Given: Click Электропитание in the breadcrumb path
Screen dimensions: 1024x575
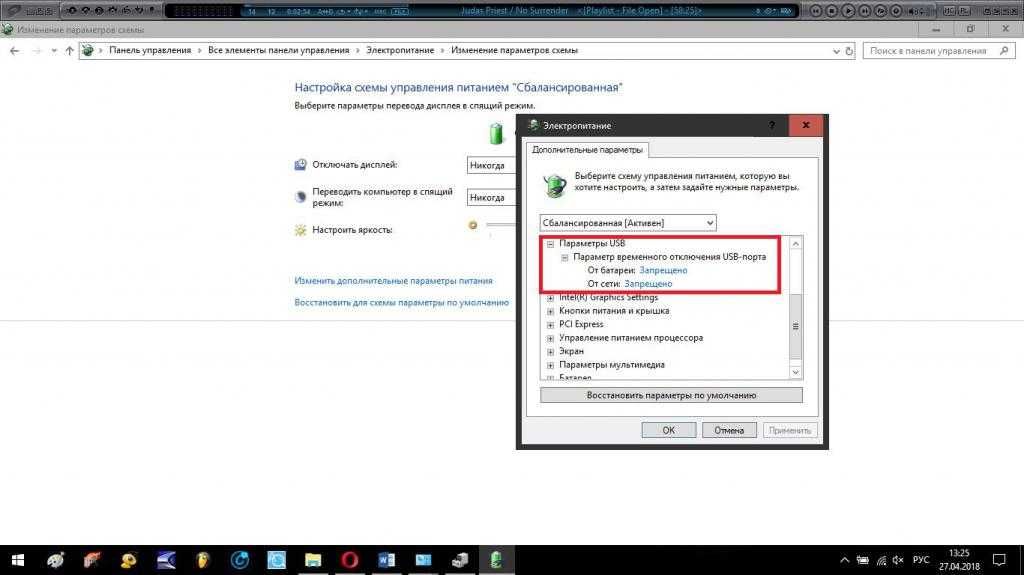Looking at the screenshot, I should [400, 50].
